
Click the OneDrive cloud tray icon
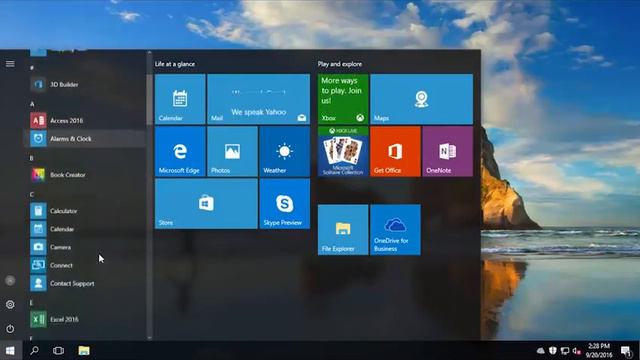click(x=541, y=351)
